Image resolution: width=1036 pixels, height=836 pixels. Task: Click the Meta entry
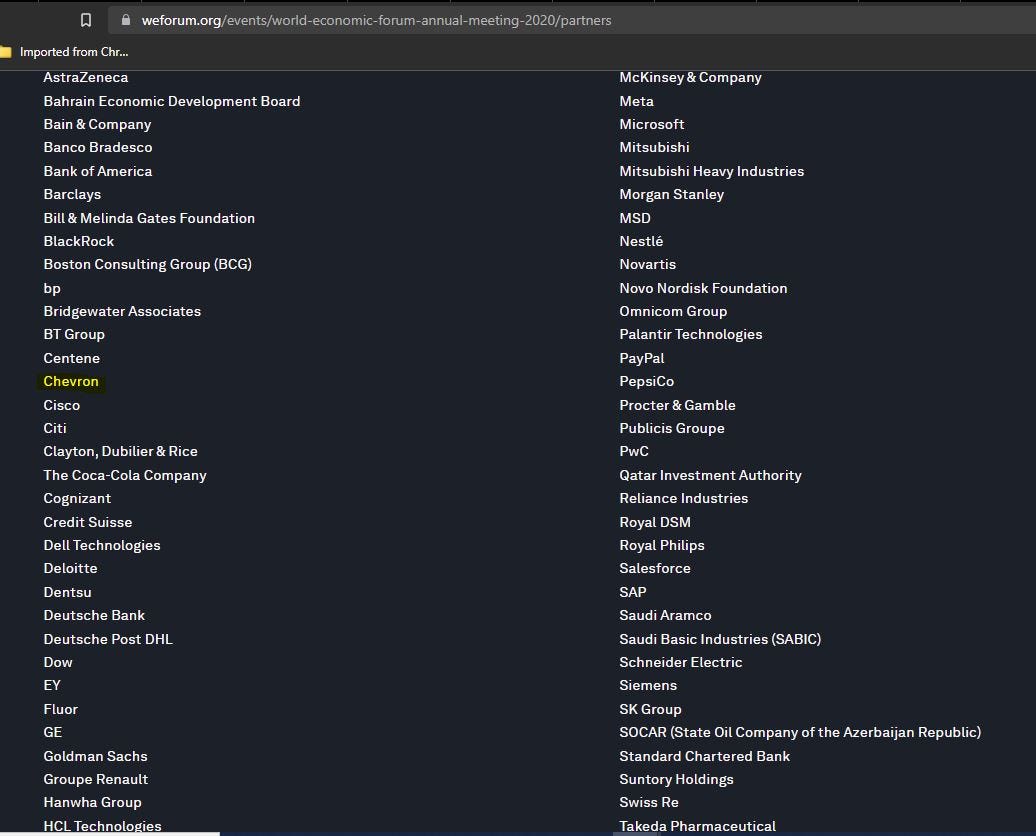pos(636,101)
